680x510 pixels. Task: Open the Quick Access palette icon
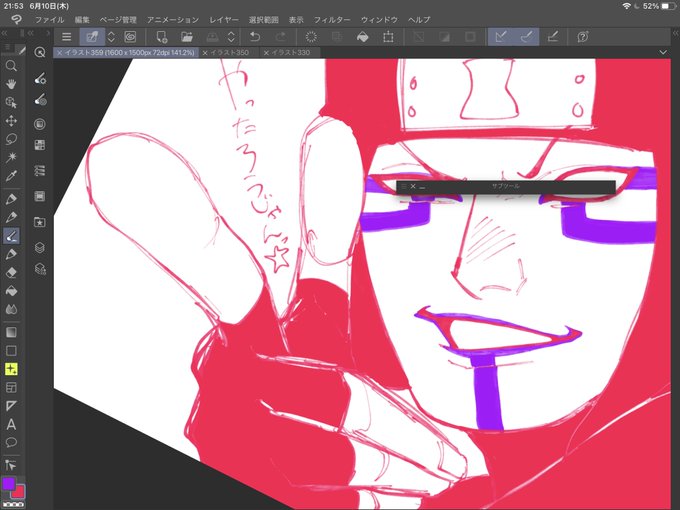39,52
